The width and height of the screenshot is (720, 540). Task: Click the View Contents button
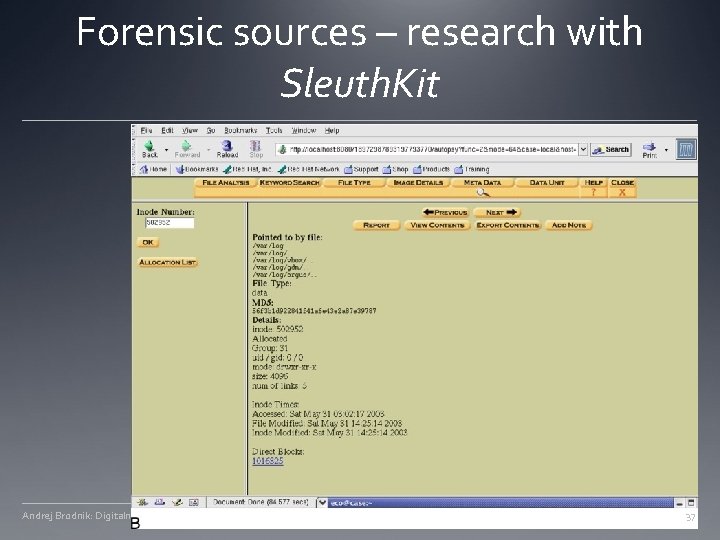coord(437,225)
